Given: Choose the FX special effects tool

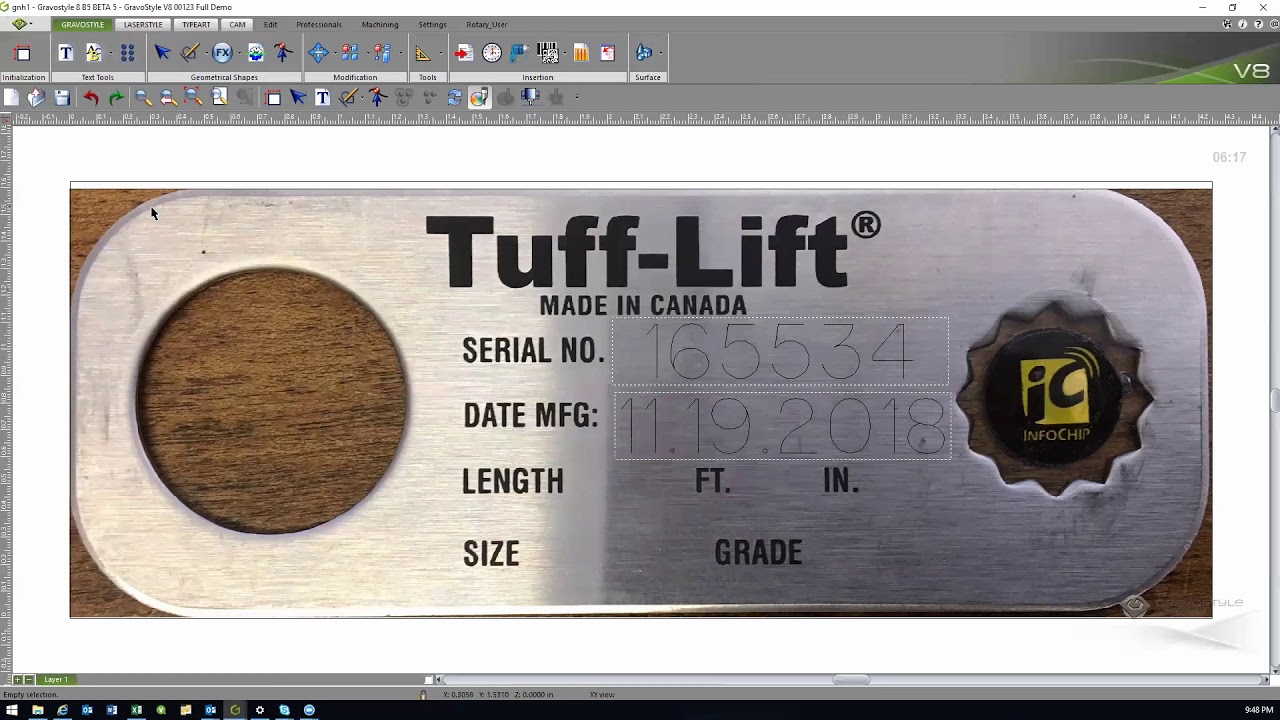Looking at the screenshot, I should click(222, 53).
